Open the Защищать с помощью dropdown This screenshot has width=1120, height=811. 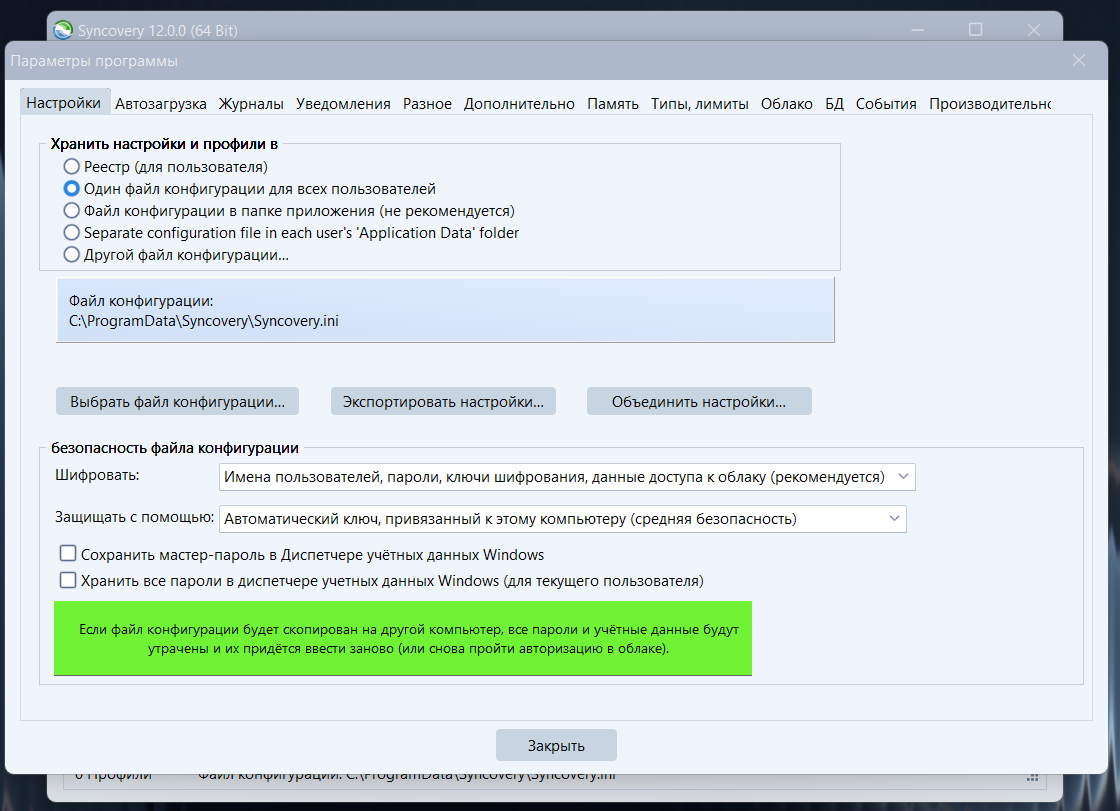(x=562, y=519)
